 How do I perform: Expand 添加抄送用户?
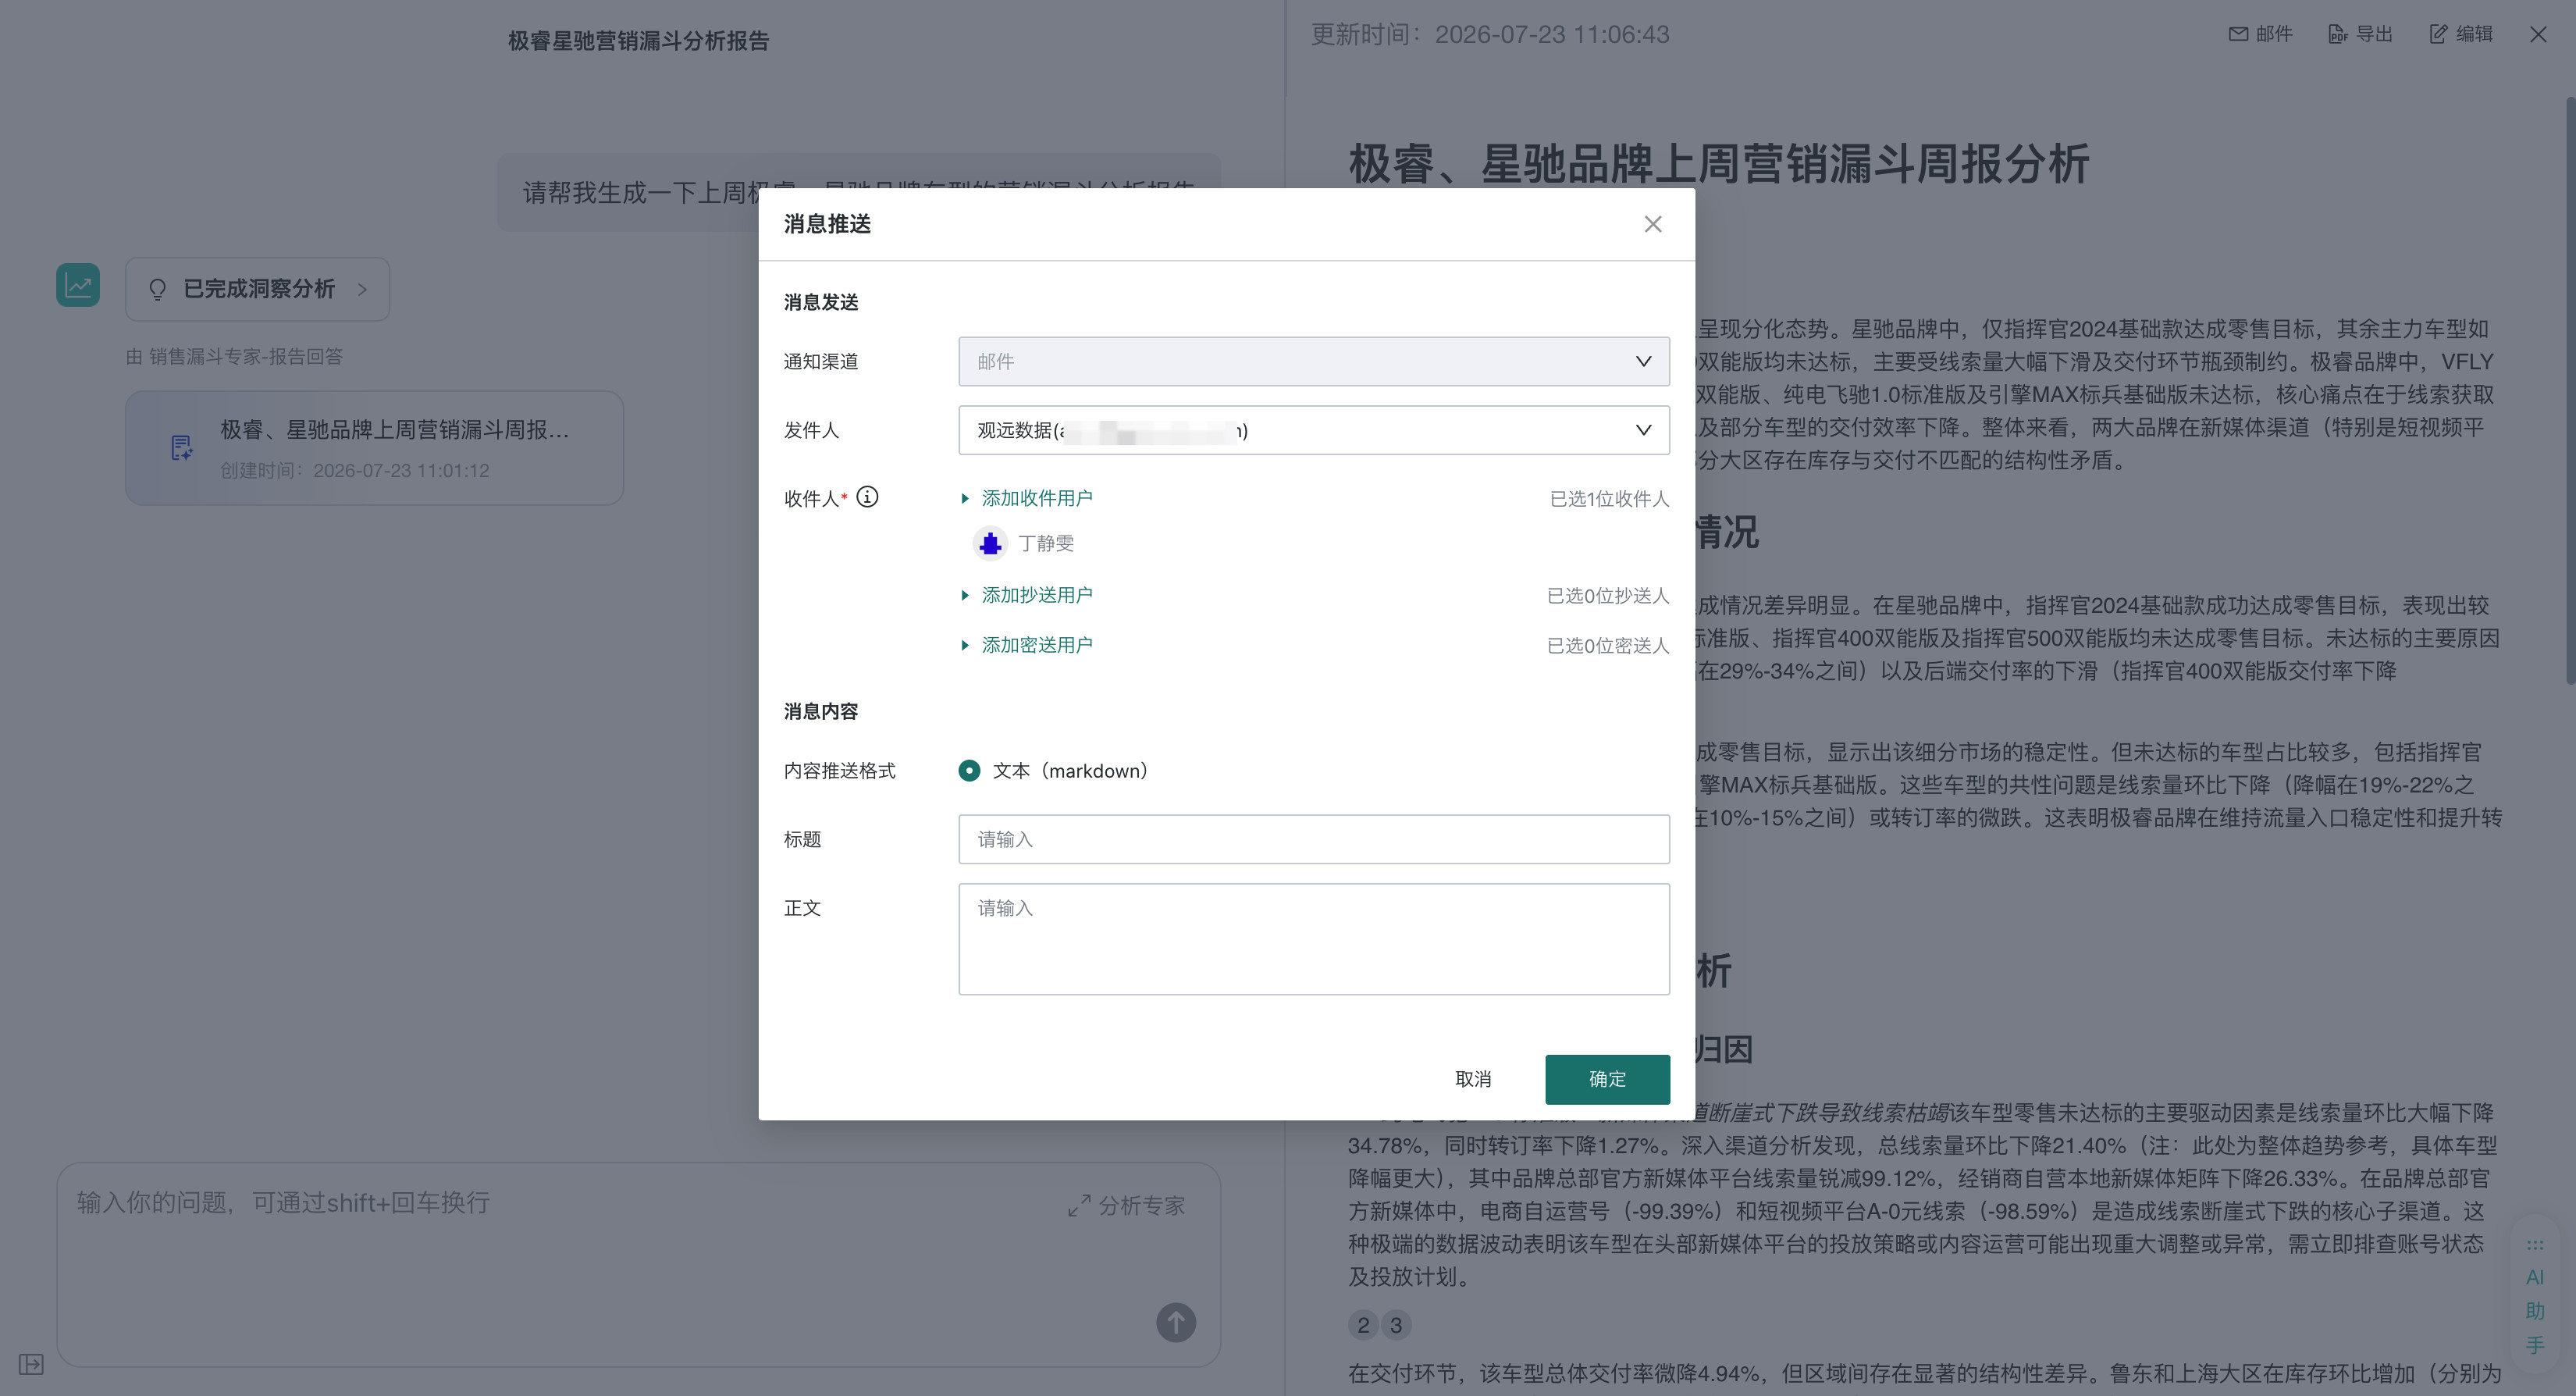[1027, 595]
